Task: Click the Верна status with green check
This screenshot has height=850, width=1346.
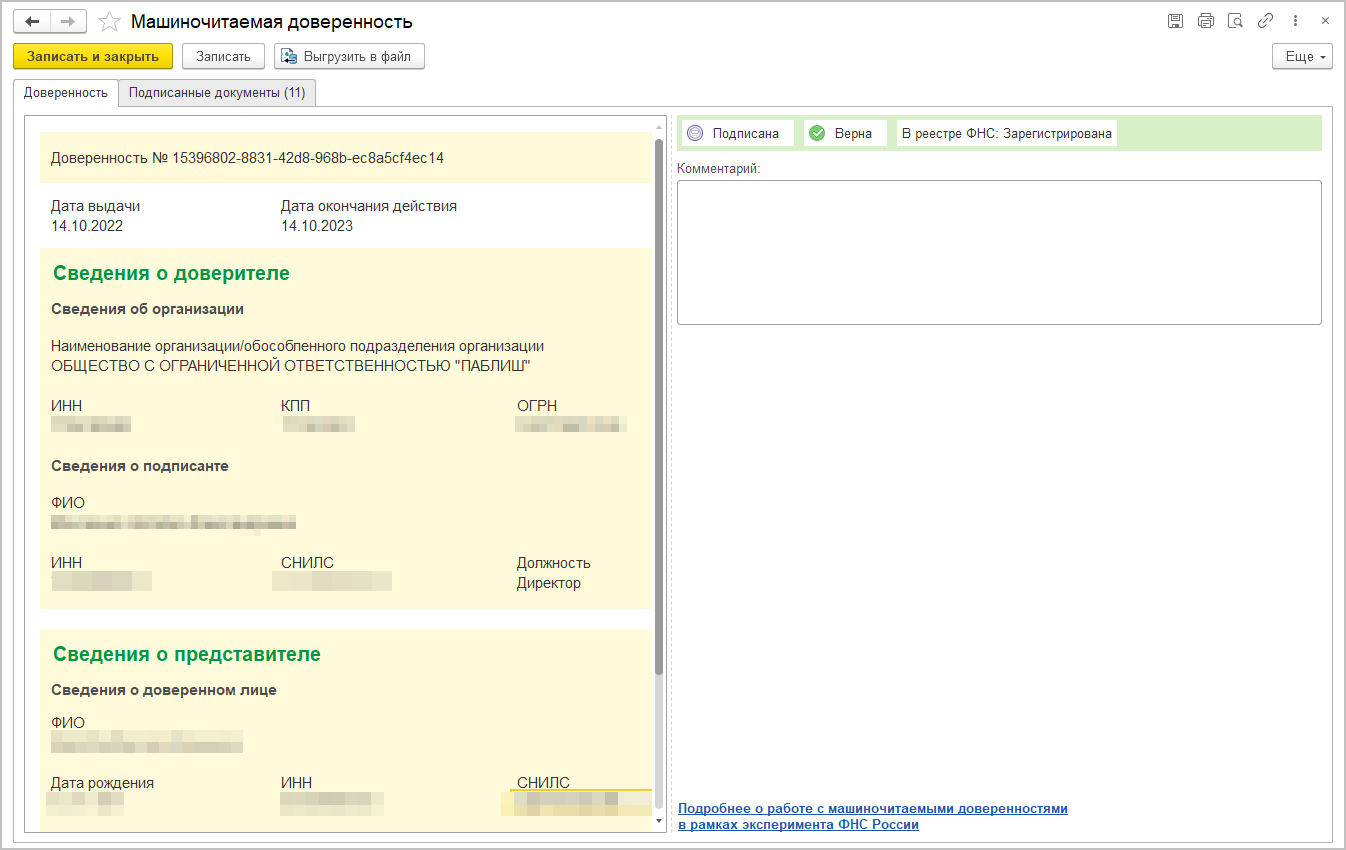Action: [844, 133]
